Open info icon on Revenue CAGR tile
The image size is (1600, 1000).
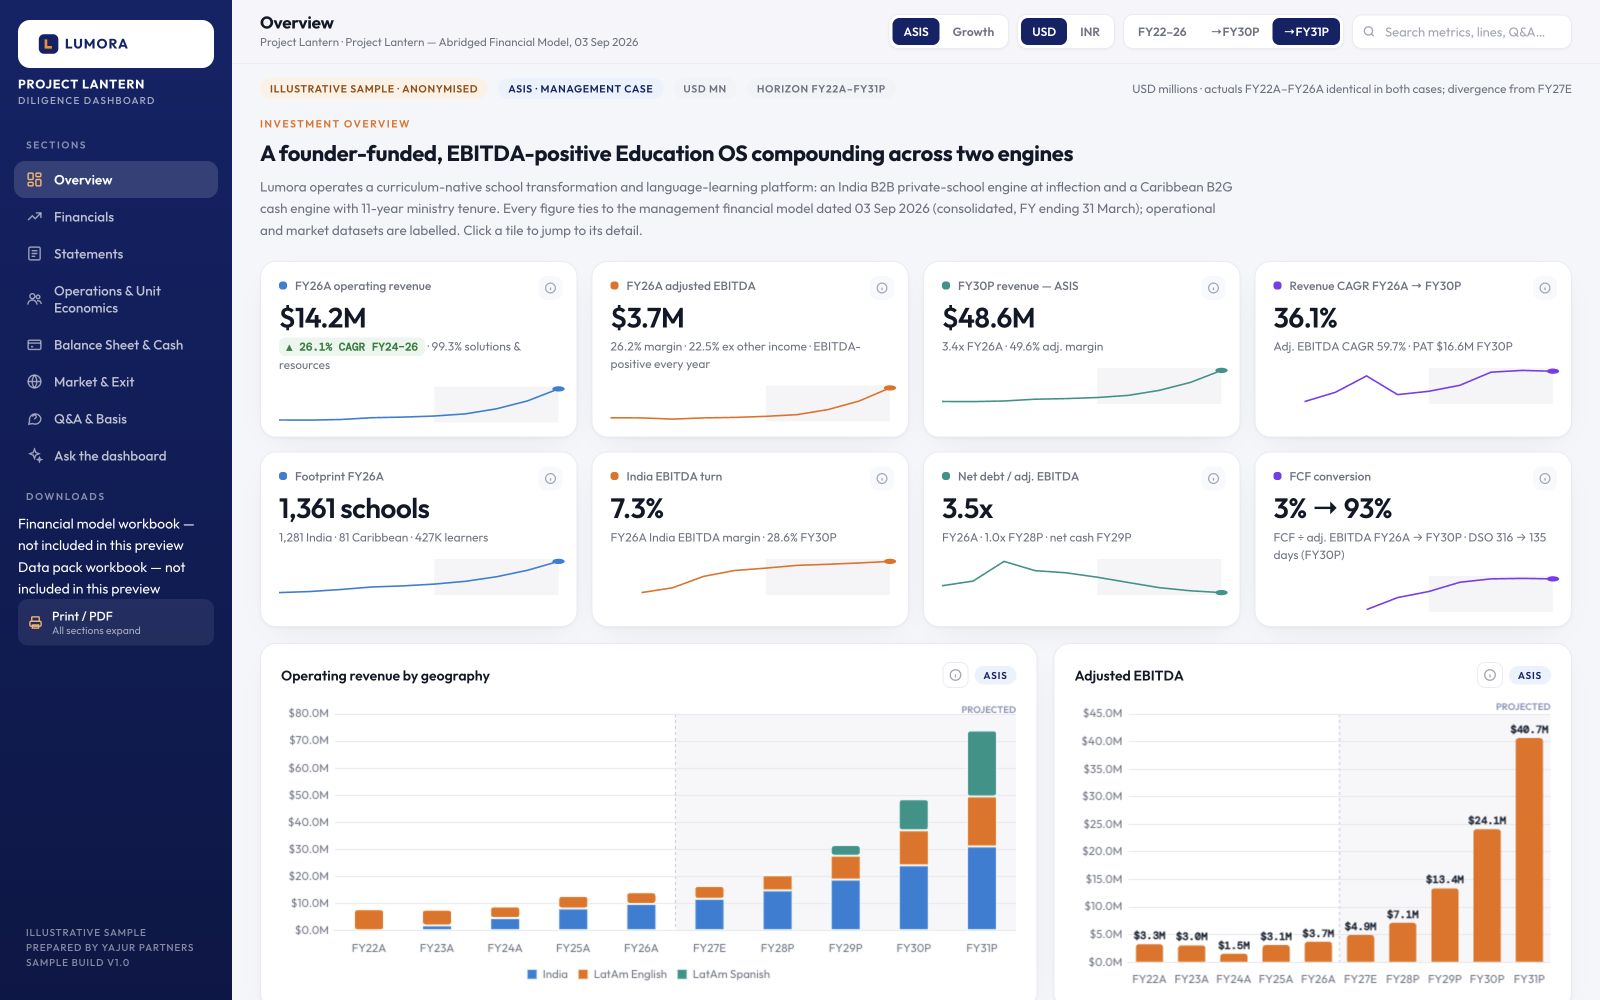(1545, 288)
